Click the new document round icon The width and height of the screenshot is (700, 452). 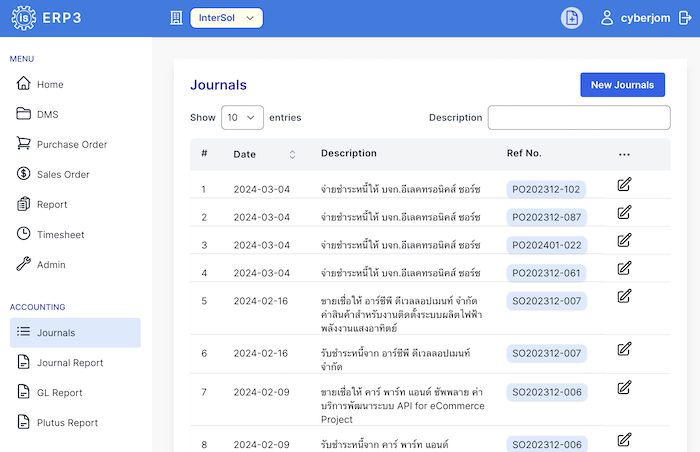click(571, 18)
